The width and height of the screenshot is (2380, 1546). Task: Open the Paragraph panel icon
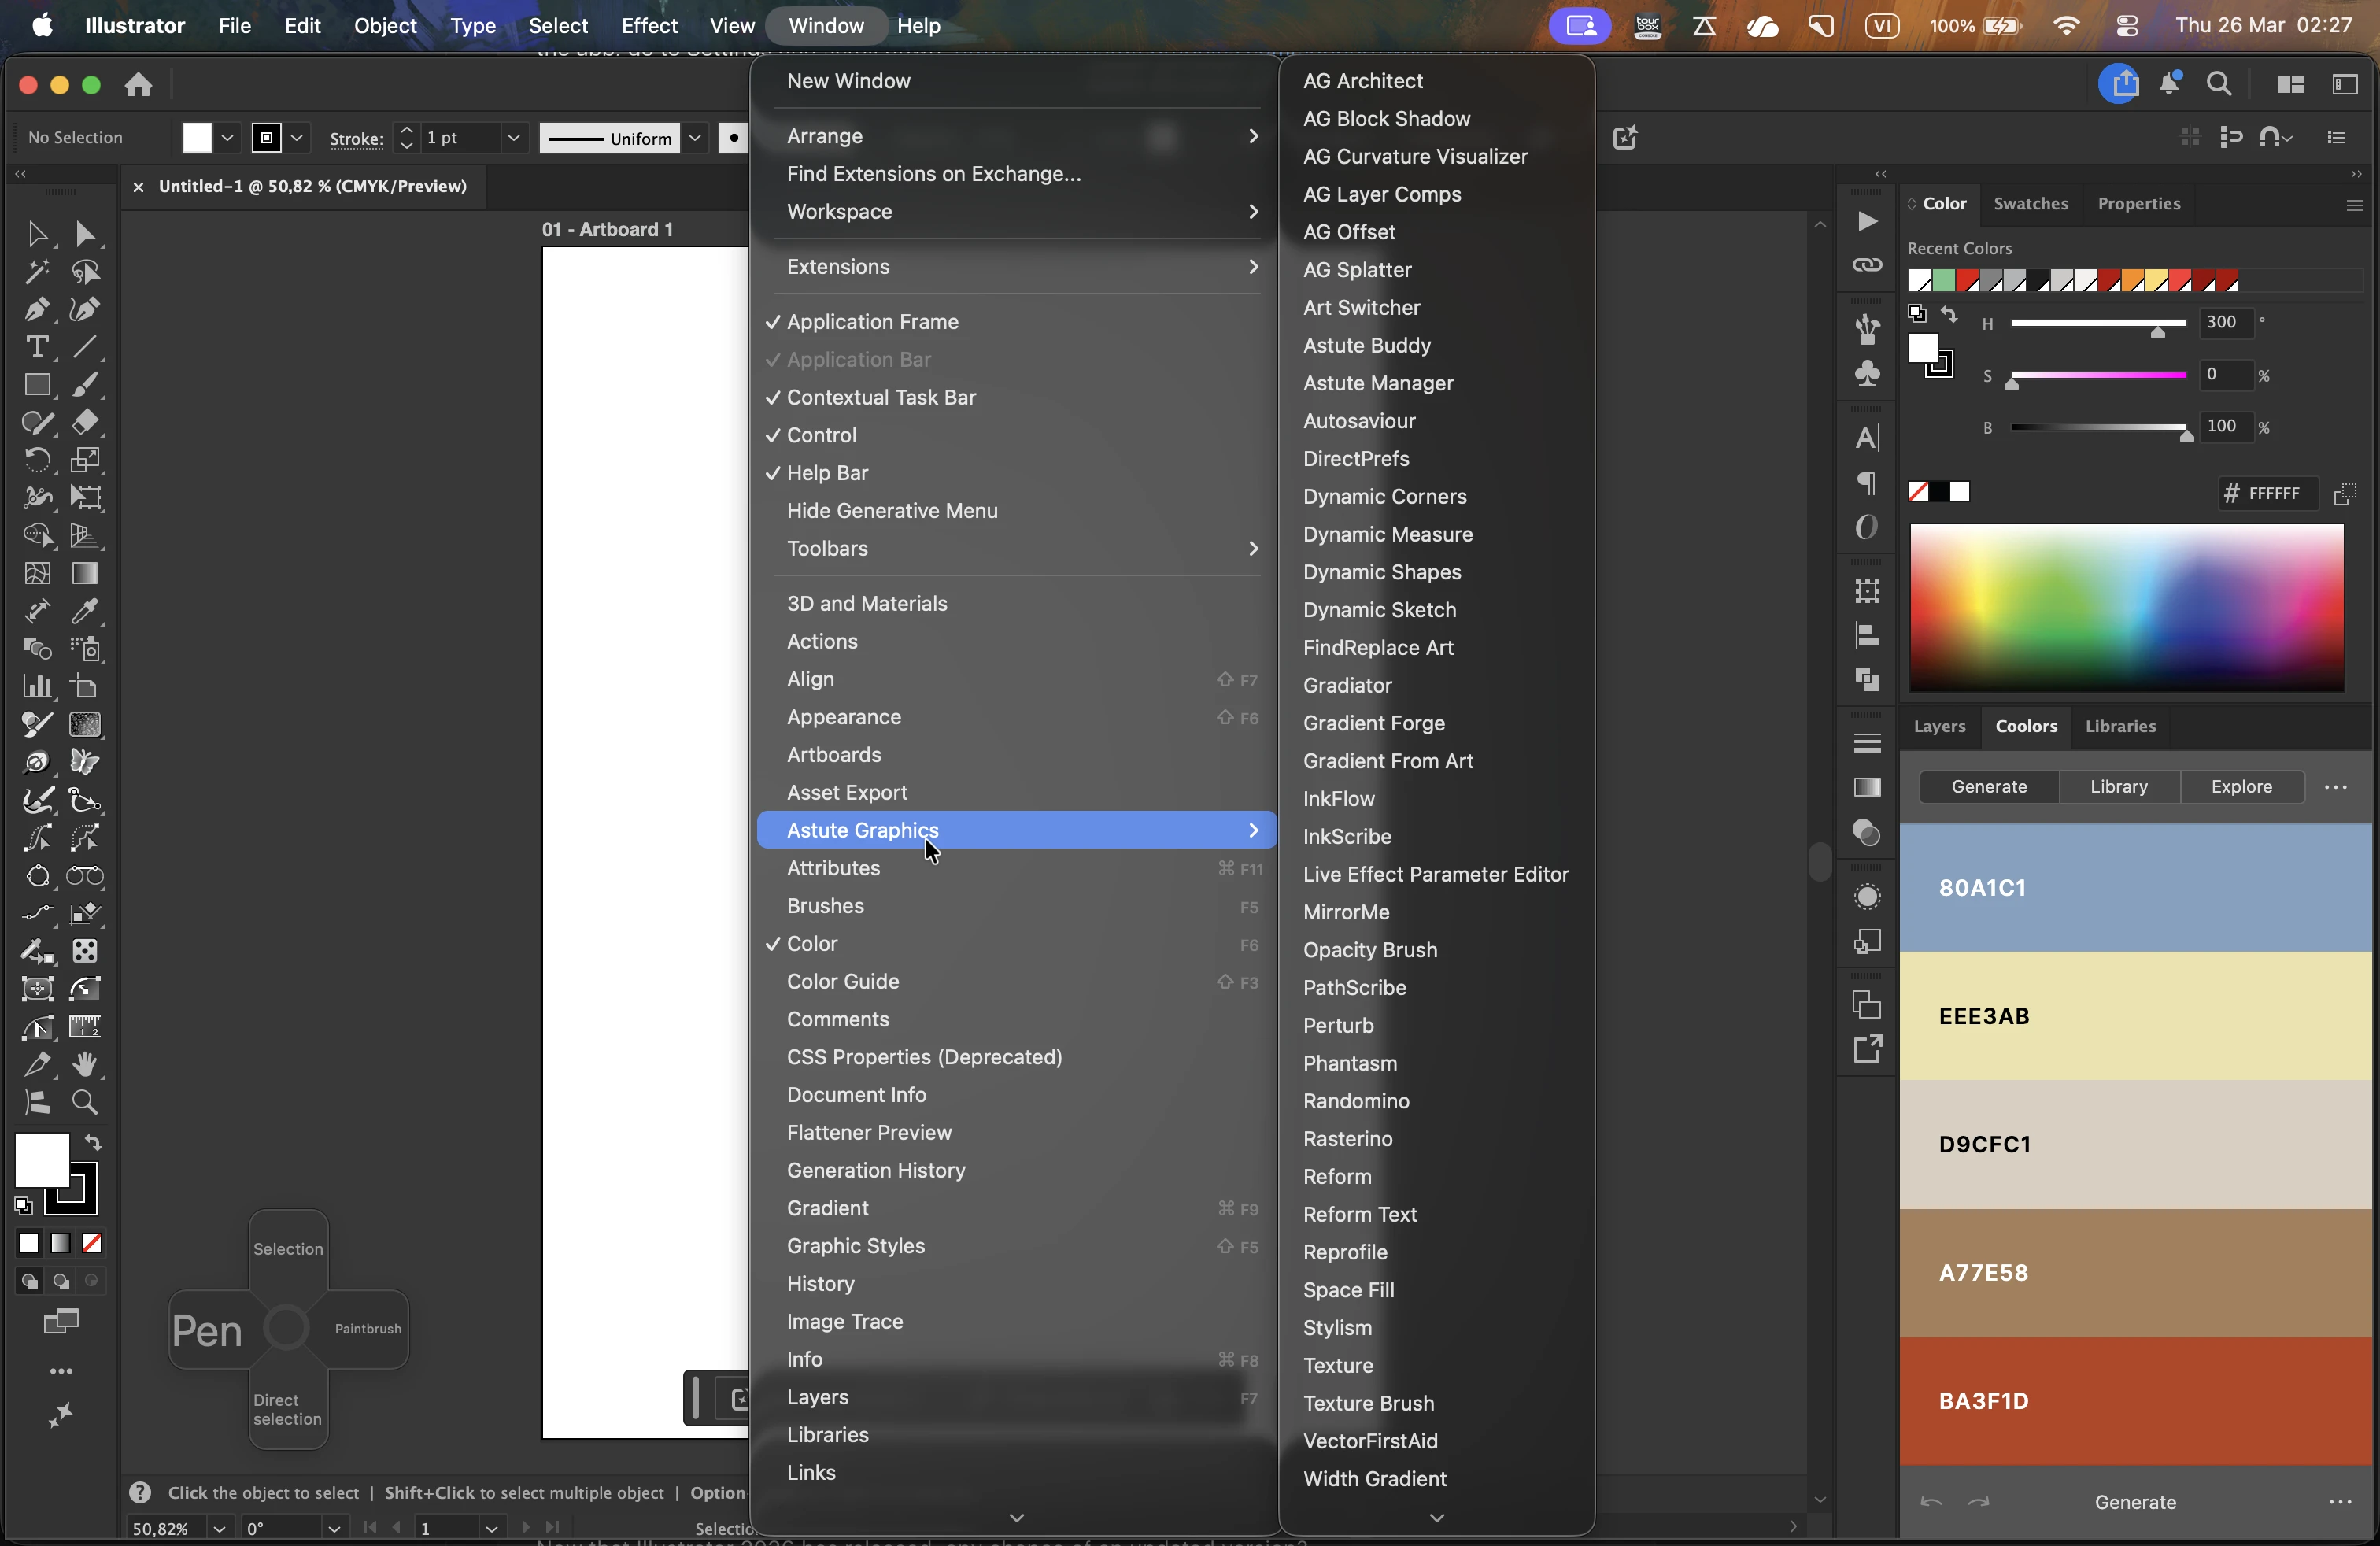[1867, 483]
